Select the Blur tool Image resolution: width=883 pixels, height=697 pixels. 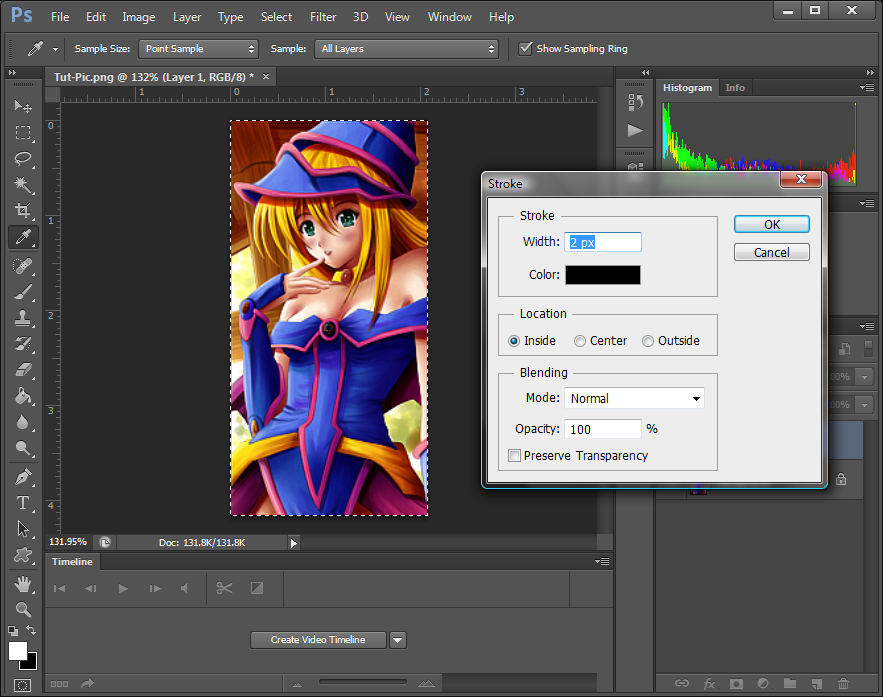click(x=23, y=422)
